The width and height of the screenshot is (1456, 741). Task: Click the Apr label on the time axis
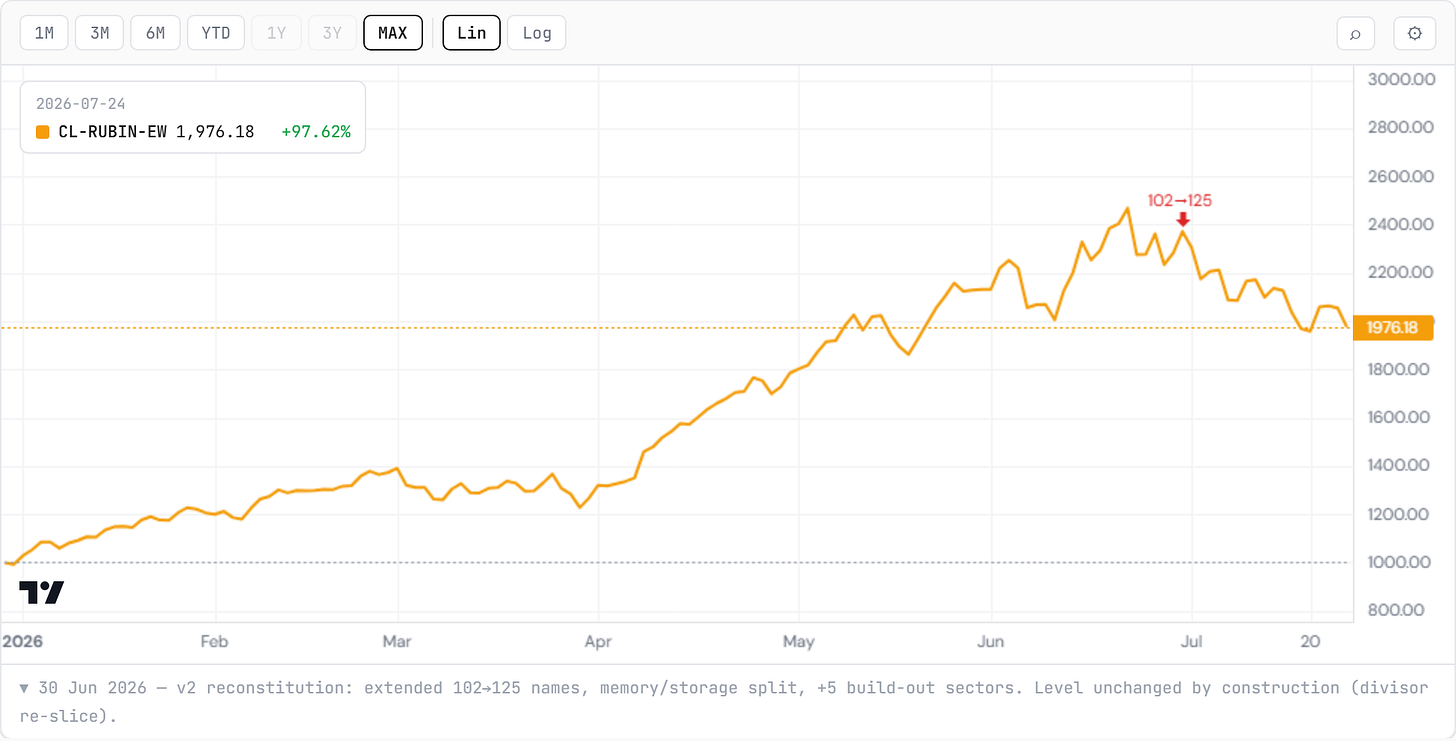(598, 640)
